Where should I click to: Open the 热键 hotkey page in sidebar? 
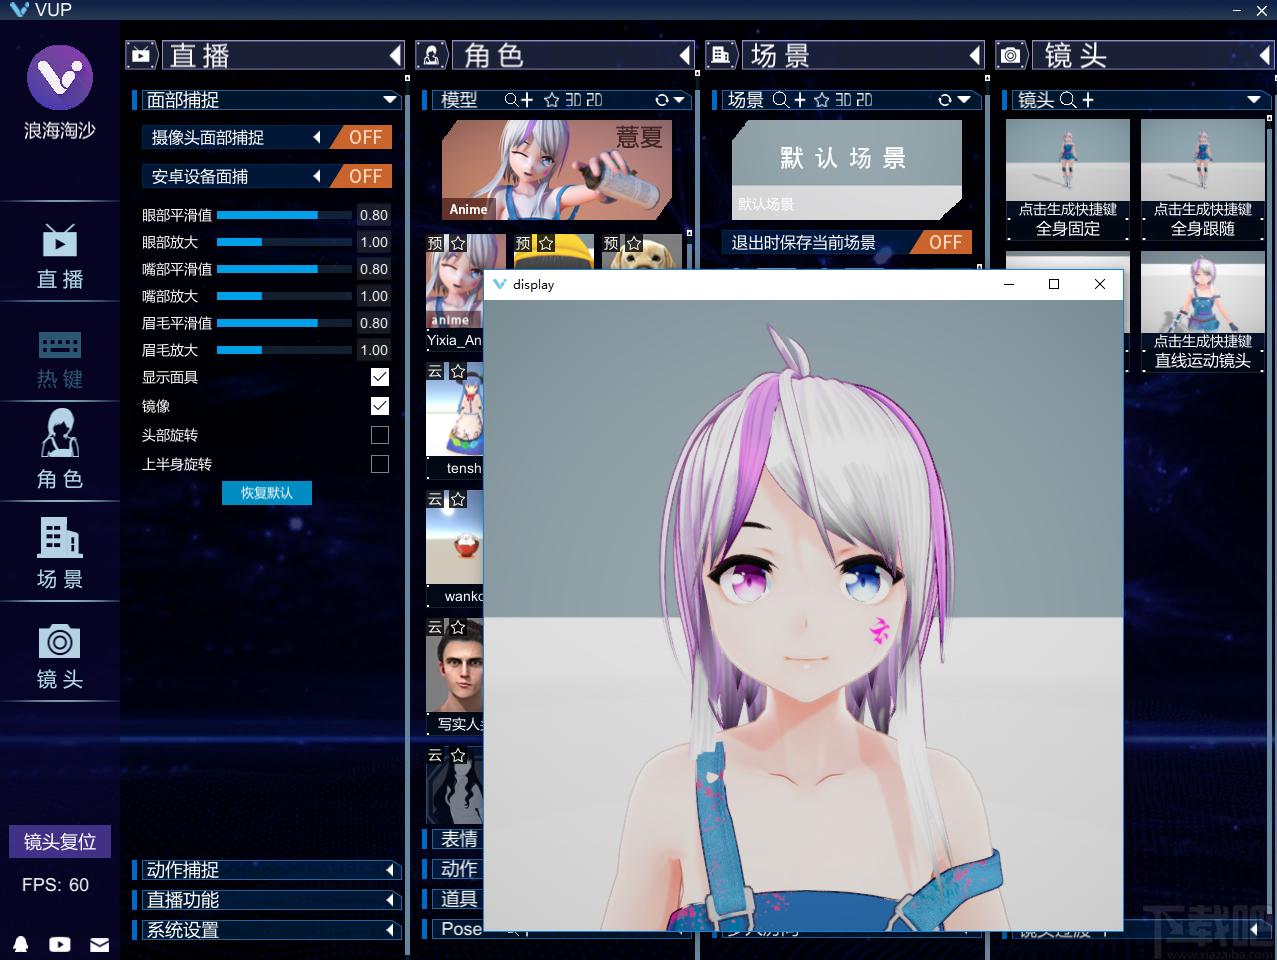[x=60, y=358]
